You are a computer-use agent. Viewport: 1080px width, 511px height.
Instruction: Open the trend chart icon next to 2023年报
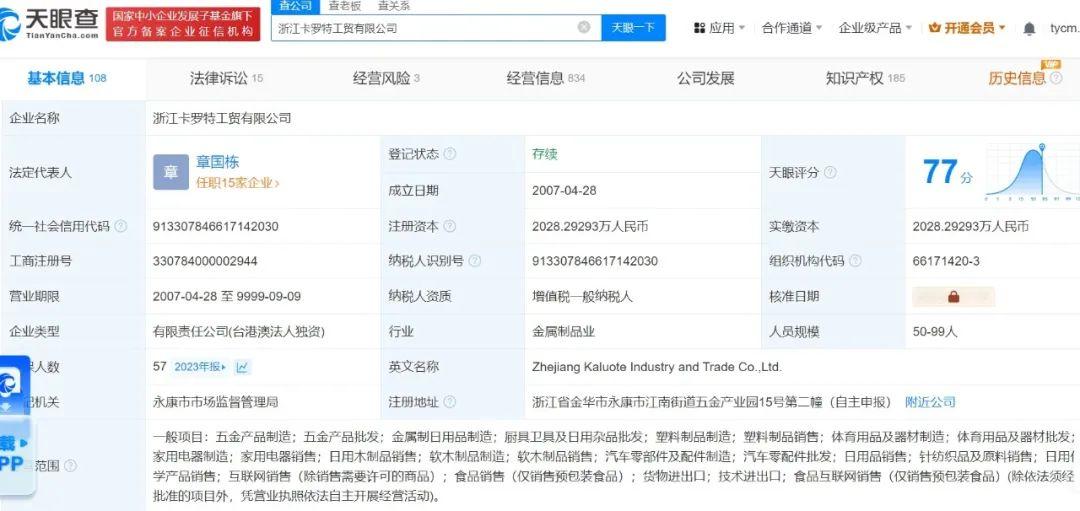(242, 367)
